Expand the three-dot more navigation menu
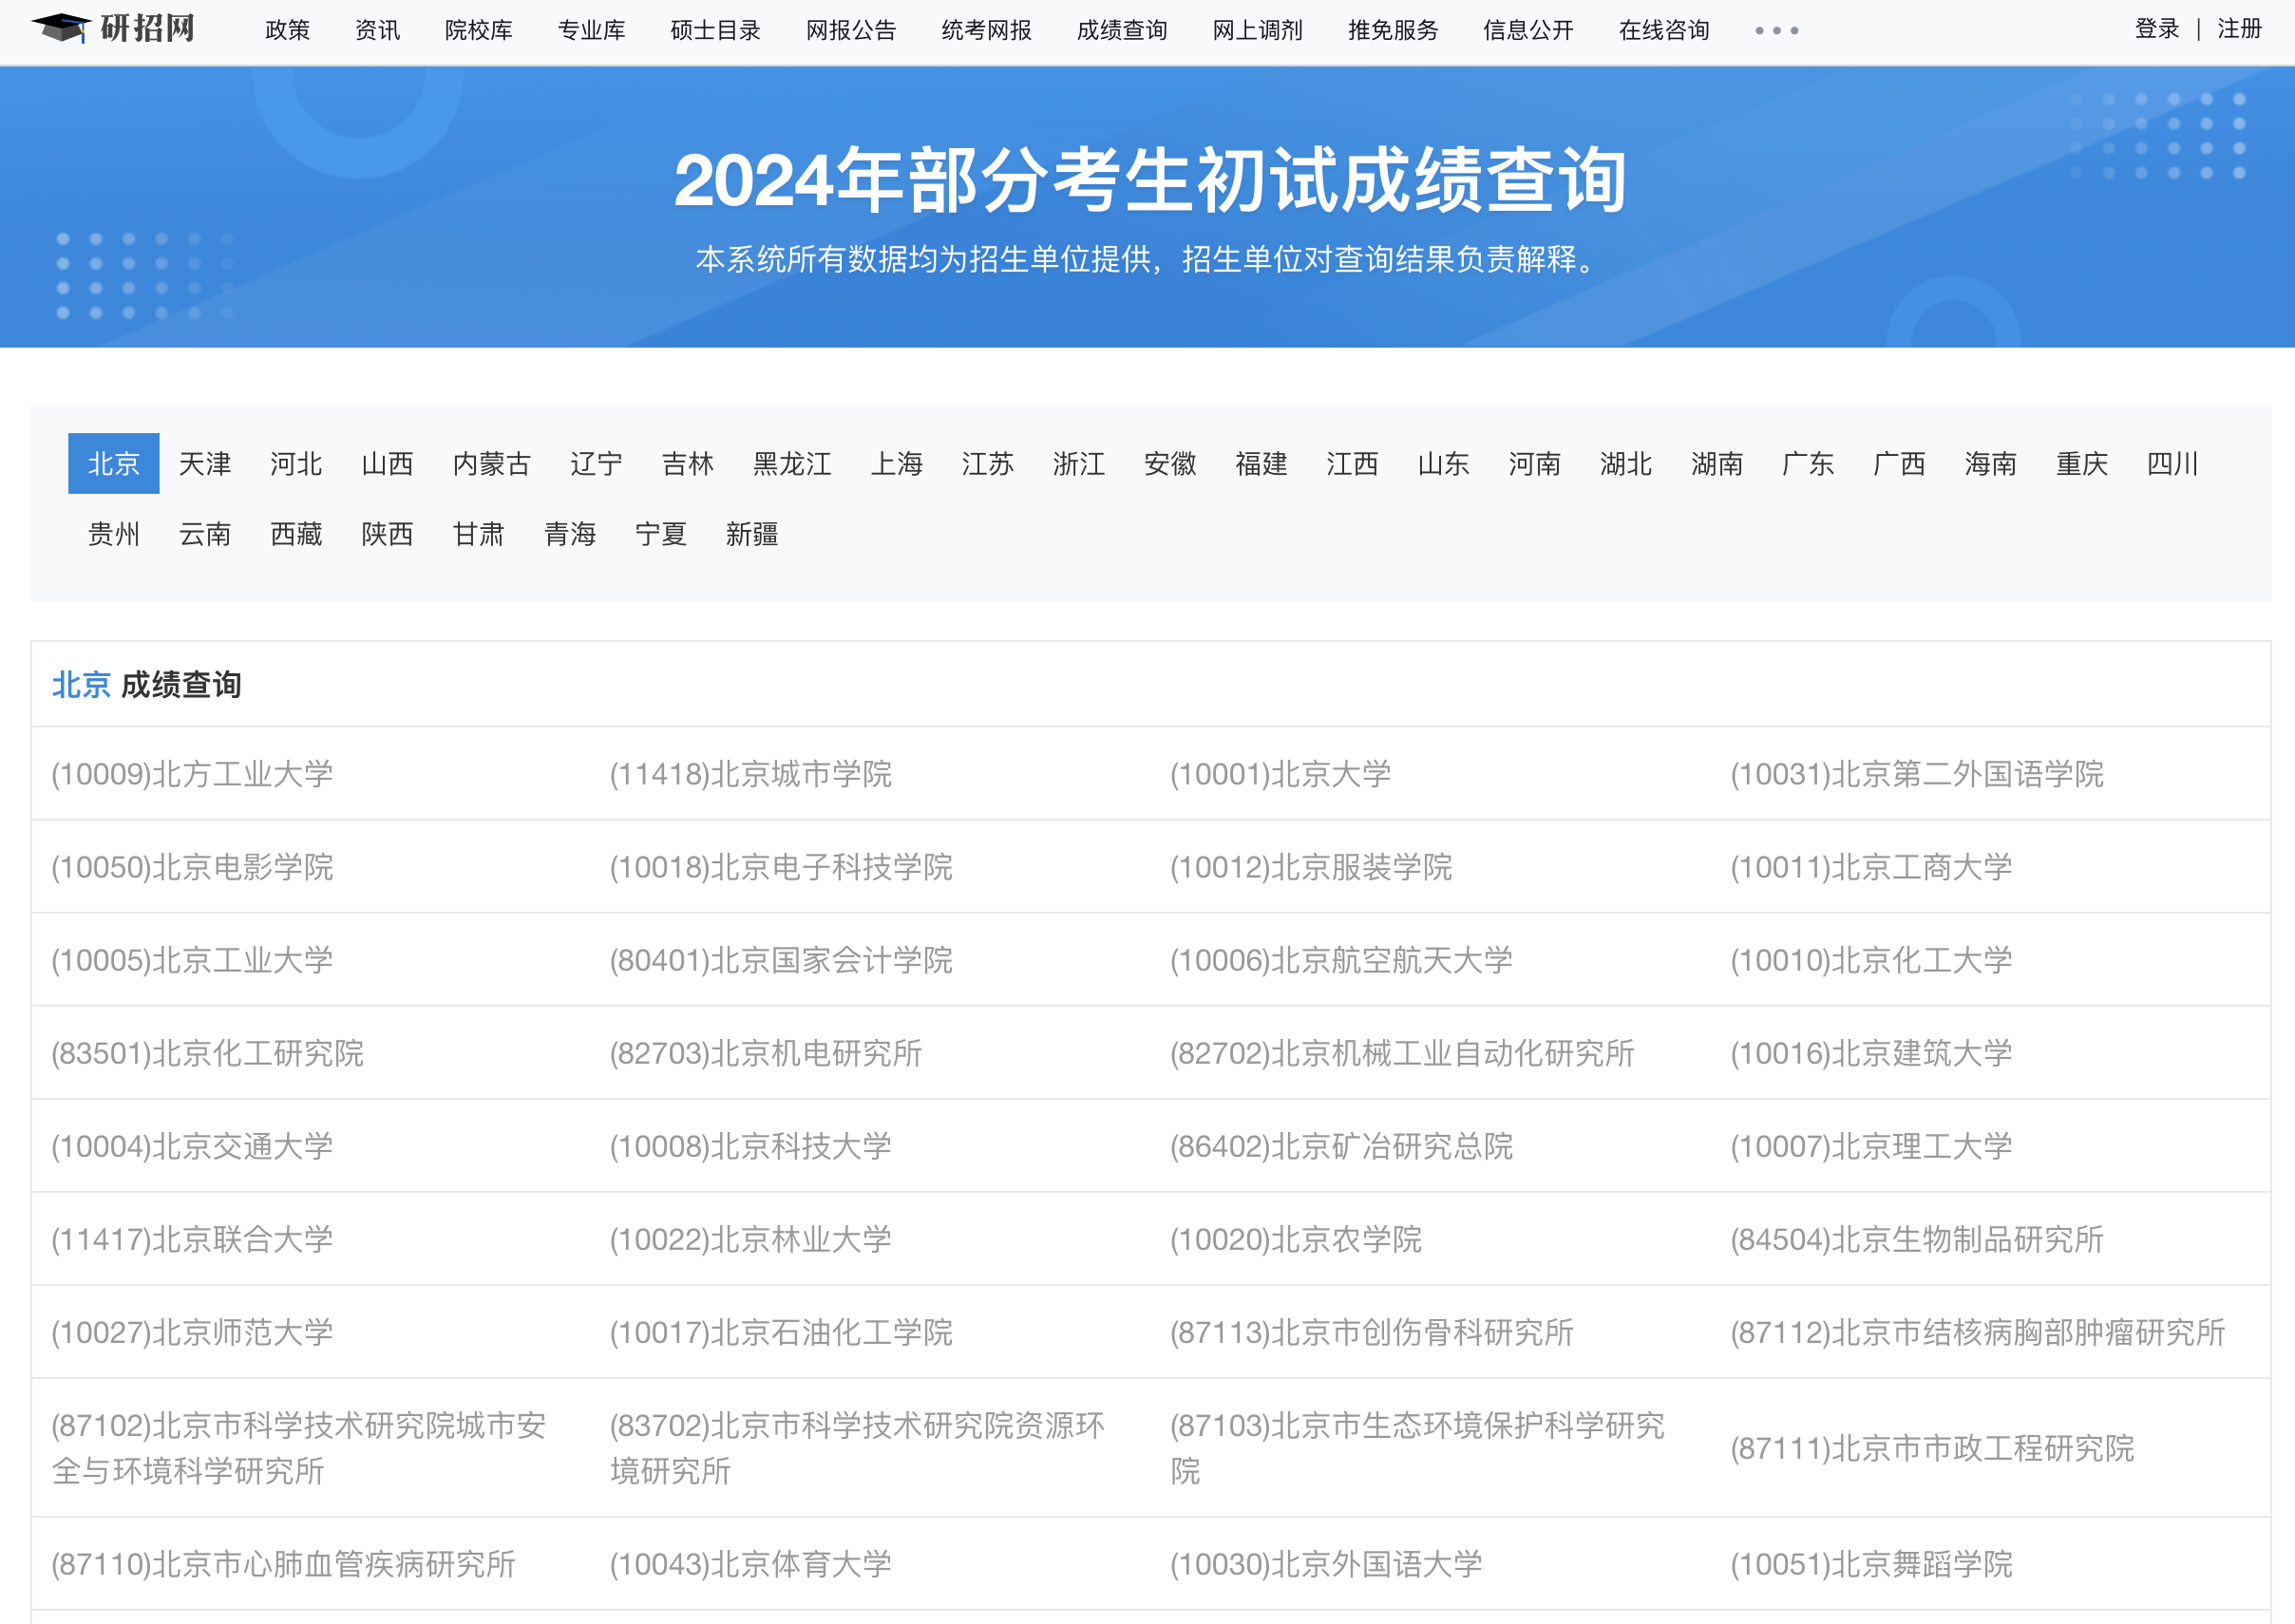 coord(1776,31)
